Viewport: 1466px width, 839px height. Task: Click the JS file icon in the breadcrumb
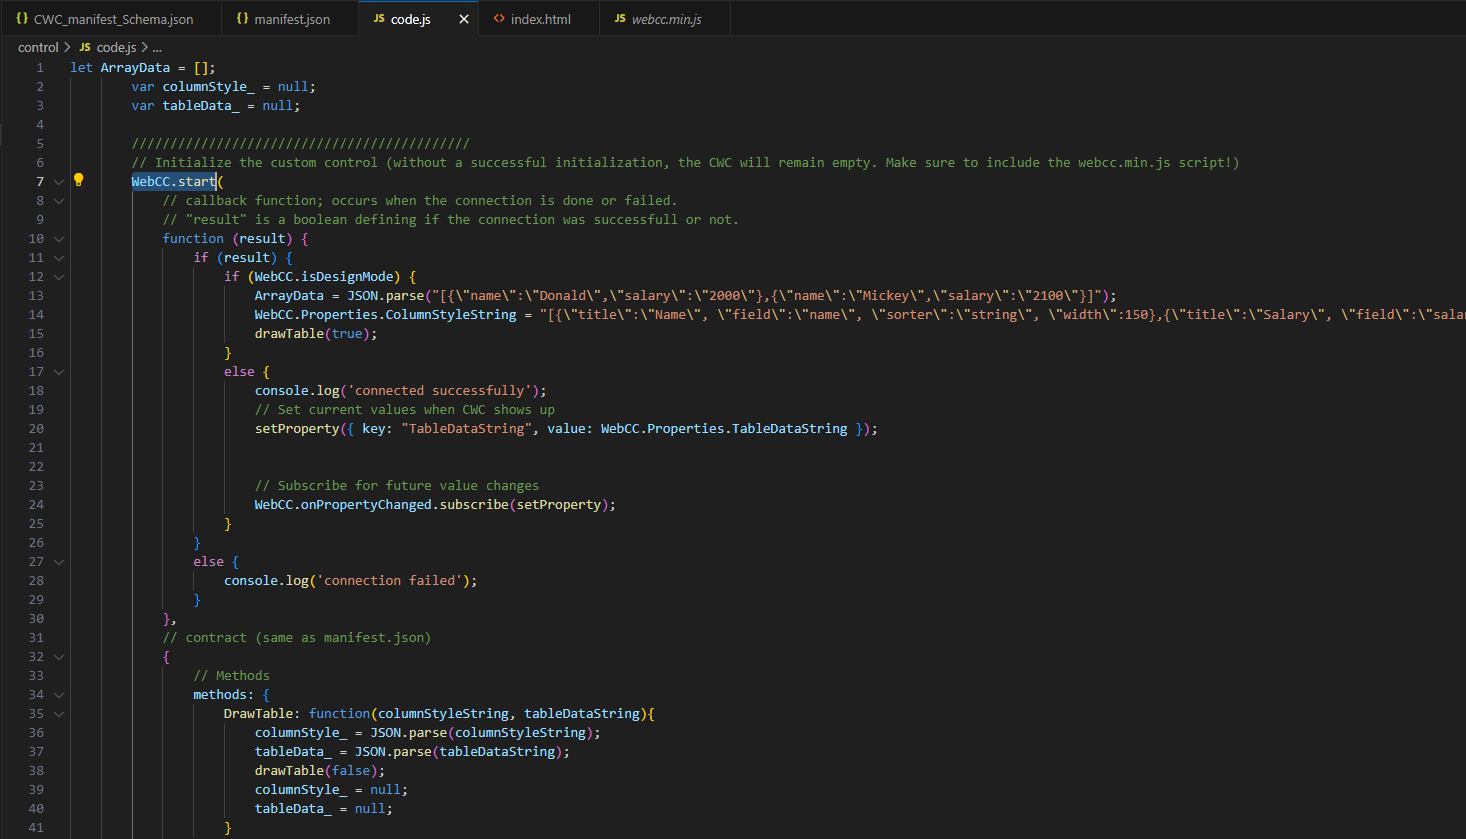point(85,47)
